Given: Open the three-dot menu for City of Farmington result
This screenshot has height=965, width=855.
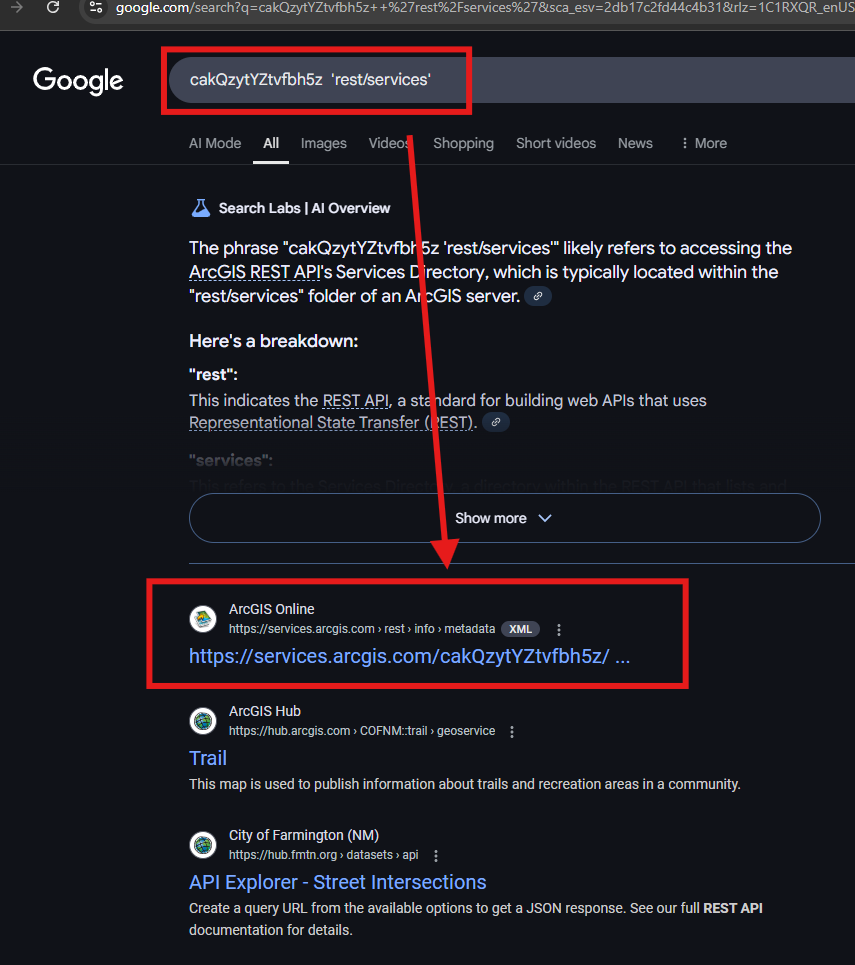Looking at the screenshot, I should [435, 855].
